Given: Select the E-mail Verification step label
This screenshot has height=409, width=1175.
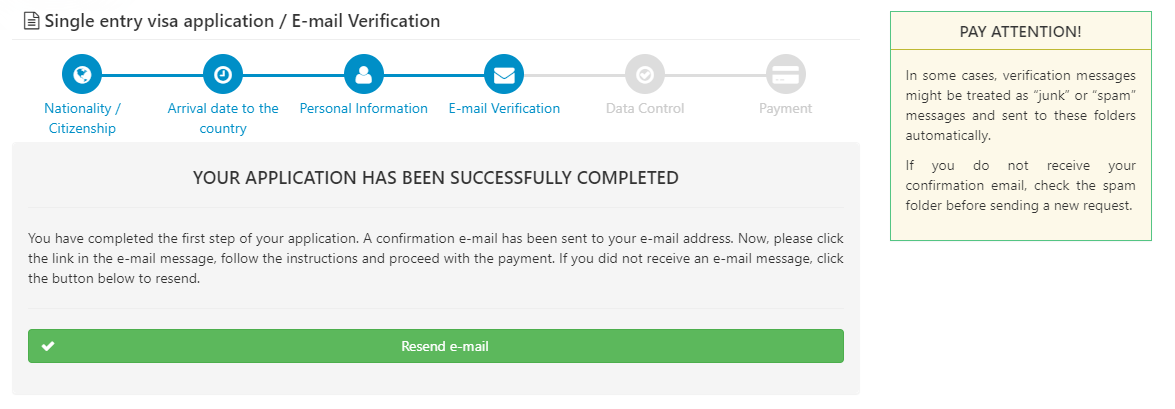Looking at the screenshot, I should [x=504, y=108].
